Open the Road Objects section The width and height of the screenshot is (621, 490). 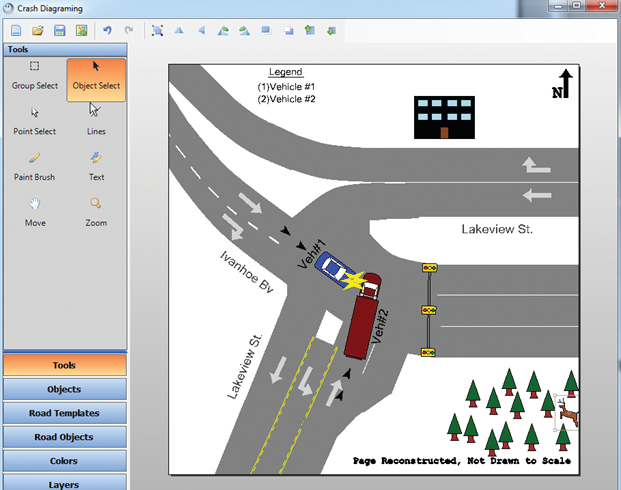click(x=64, y=437)
